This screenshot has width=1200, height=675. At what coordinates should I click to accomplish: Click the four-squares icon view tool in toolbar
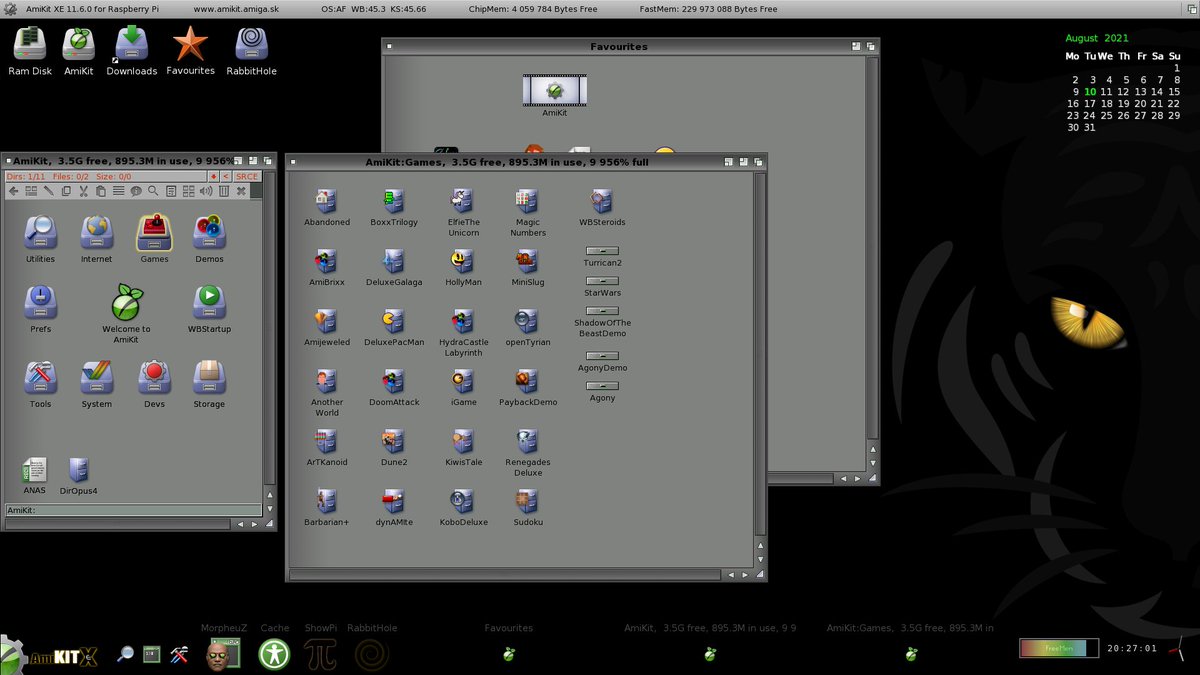point(188,191)
